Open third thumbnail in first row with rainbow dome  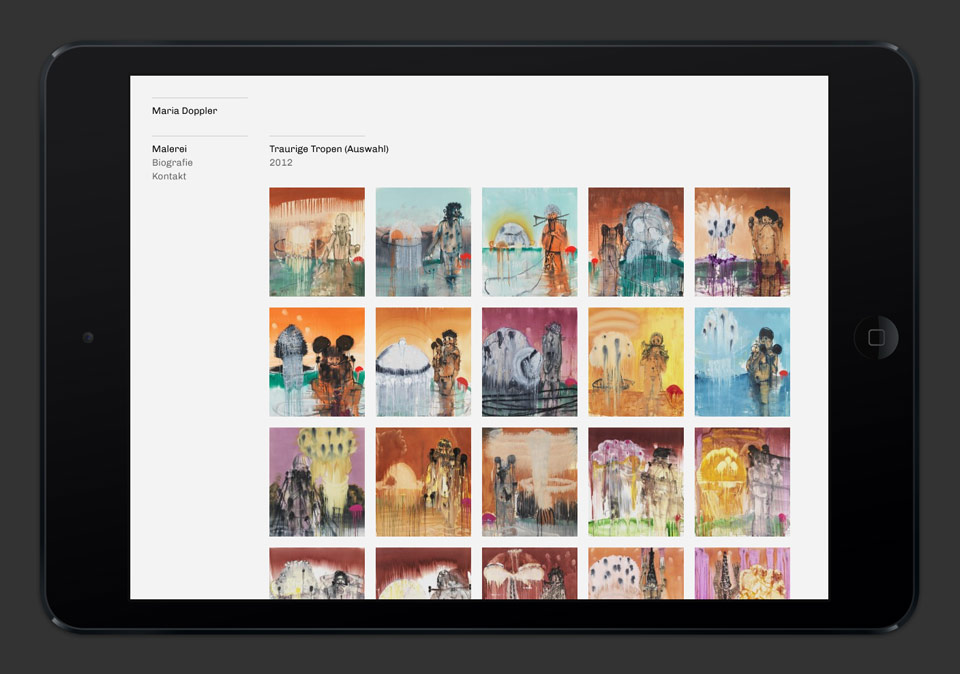point(530,242)
